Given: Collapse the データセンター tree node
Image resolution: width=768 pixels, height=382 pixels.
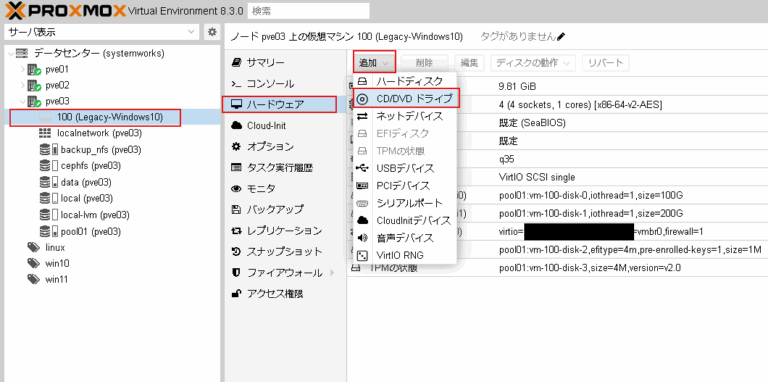Looking at the screenshot, I should 11,53.
